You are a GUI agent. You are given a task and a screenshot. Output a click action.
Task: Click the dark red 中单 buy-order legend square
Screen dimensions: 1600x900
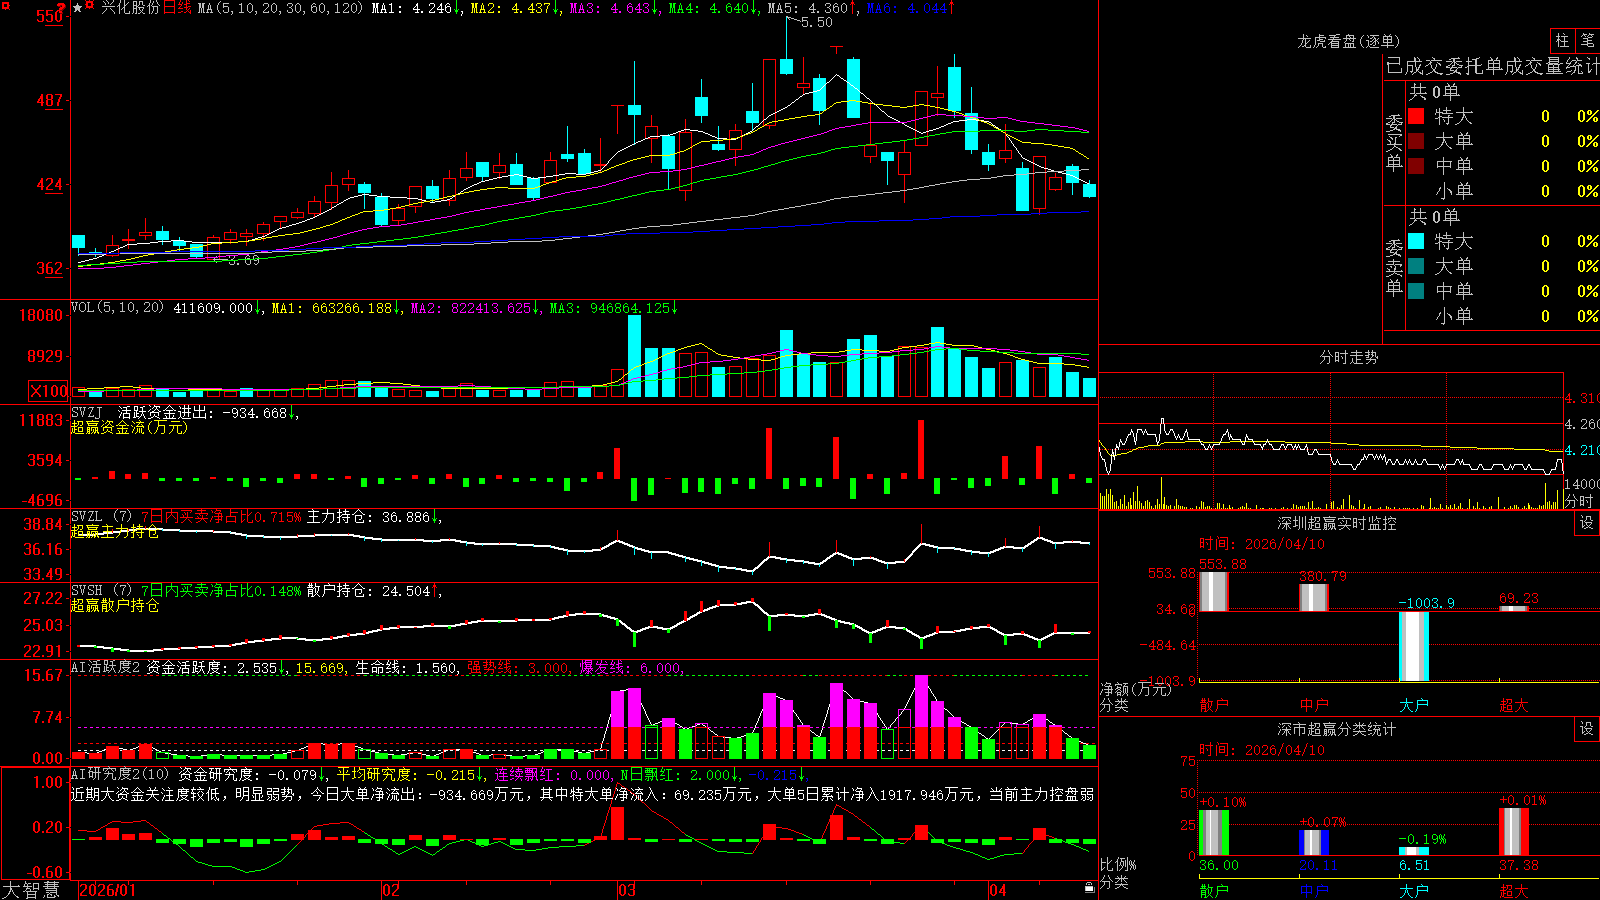point(1416,166)
